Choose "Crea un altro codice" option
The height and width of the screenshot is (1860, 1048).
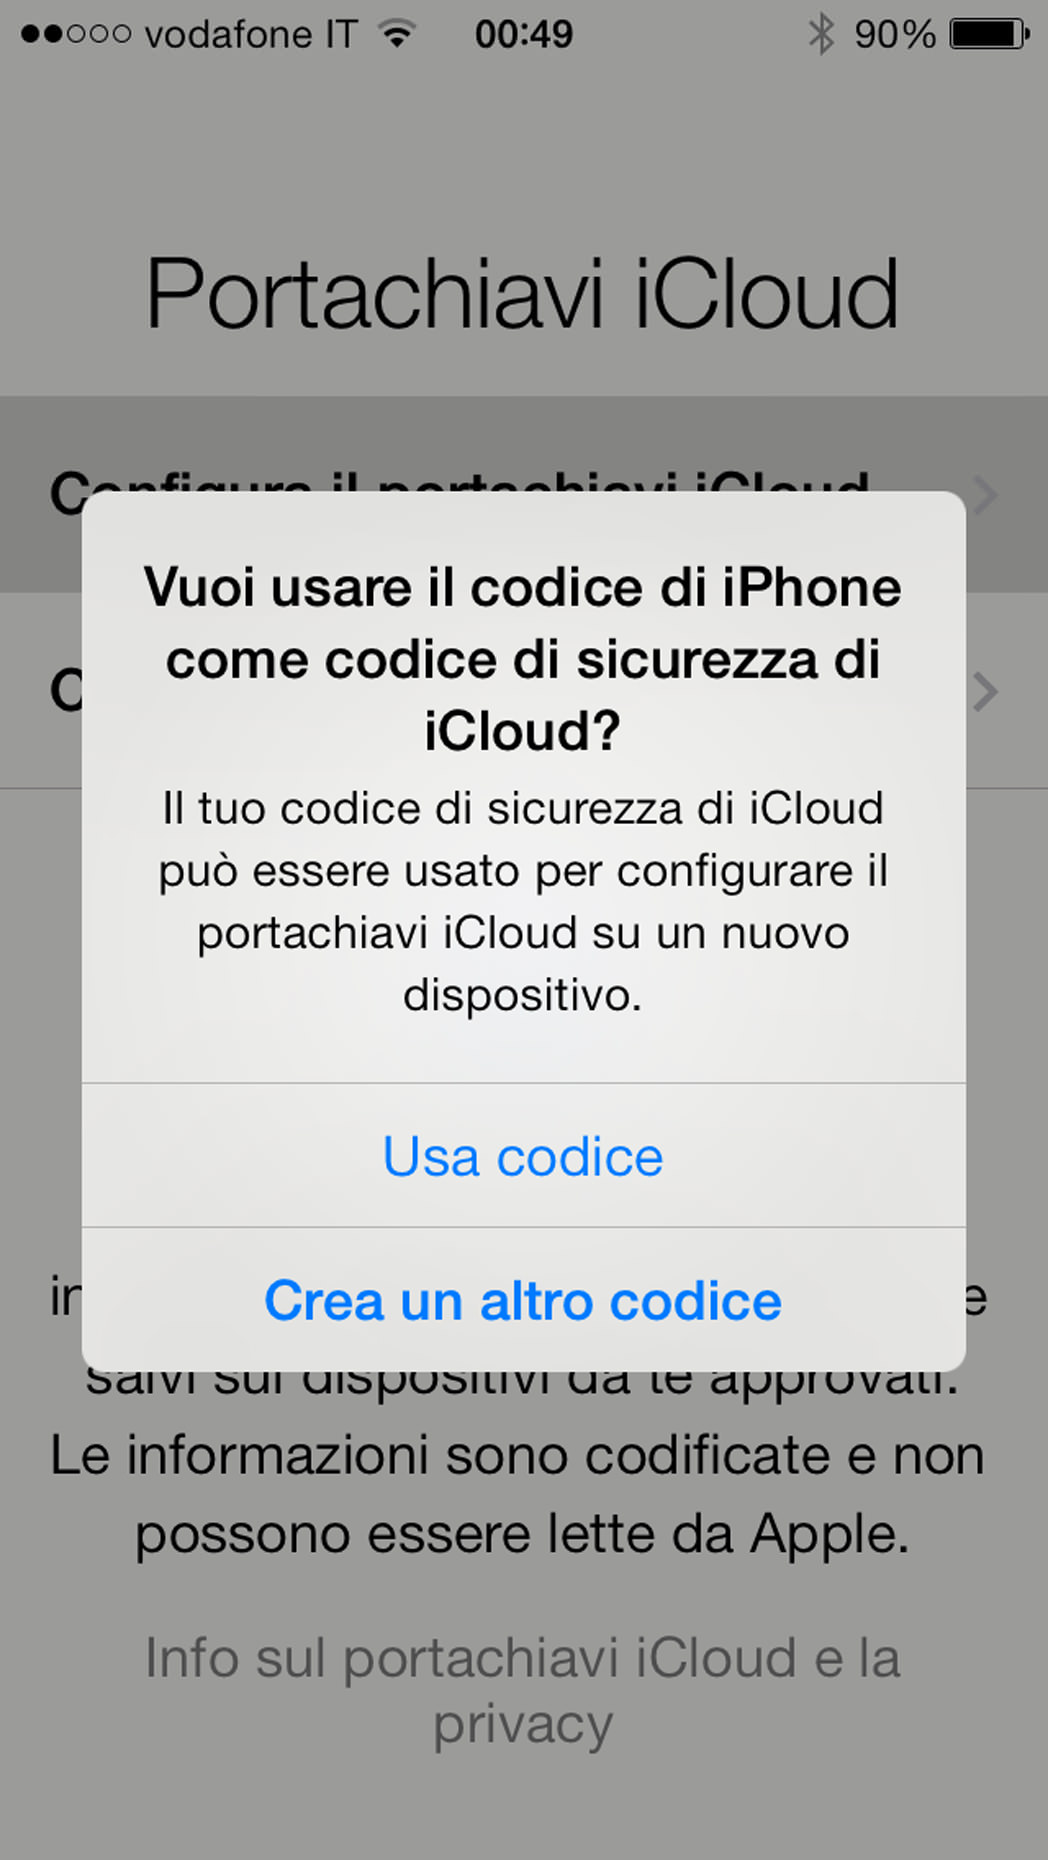[x=523, y=1300]
